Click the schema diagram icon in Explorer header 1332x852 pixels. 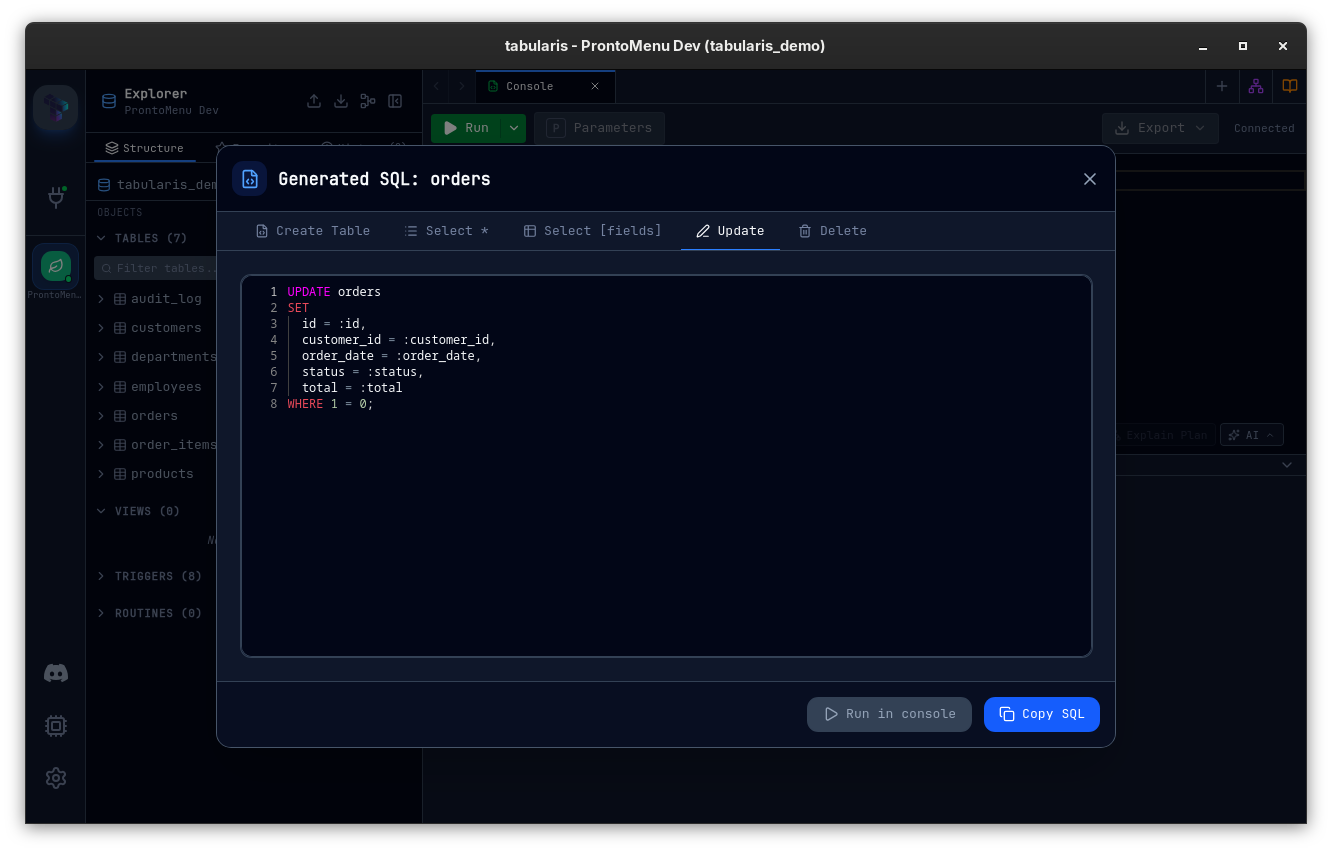pyautogui.click(x=368, y=101)
